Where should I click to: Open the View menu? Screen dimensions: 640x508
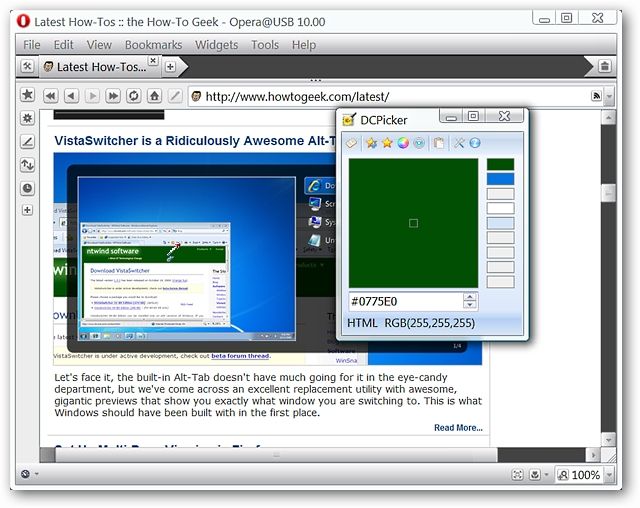tap(99, 44)
